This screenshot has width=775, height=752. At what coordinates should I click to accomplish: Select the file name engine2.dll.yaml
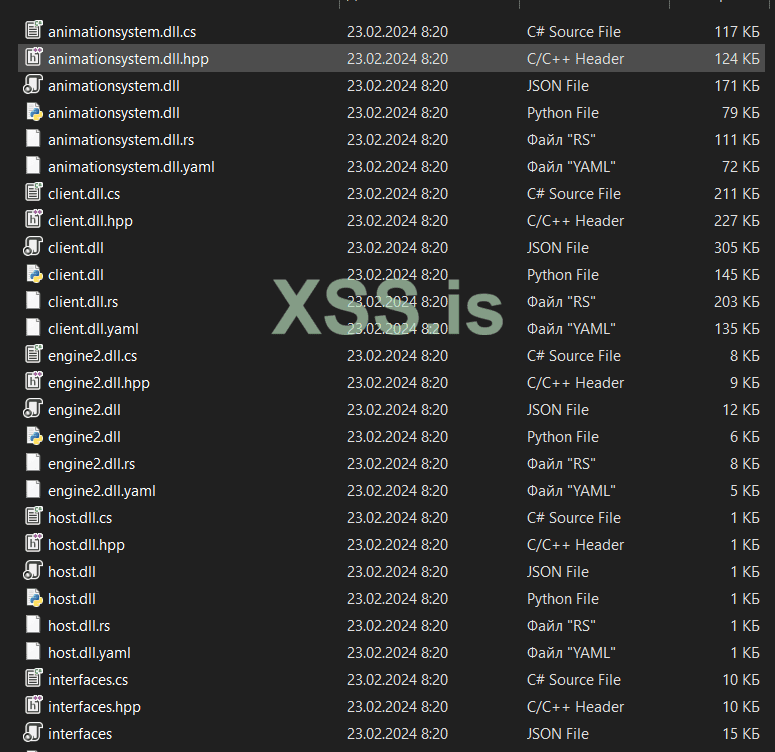[102, 491]
